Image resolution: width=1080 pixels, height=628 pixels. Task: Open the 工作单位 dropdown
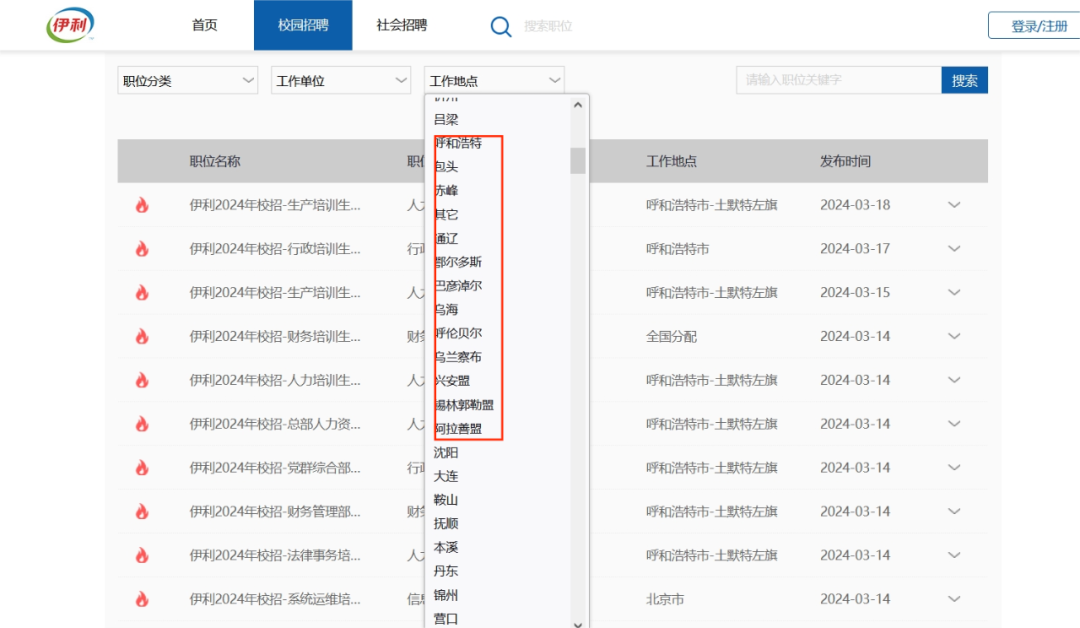coord(341,81)
